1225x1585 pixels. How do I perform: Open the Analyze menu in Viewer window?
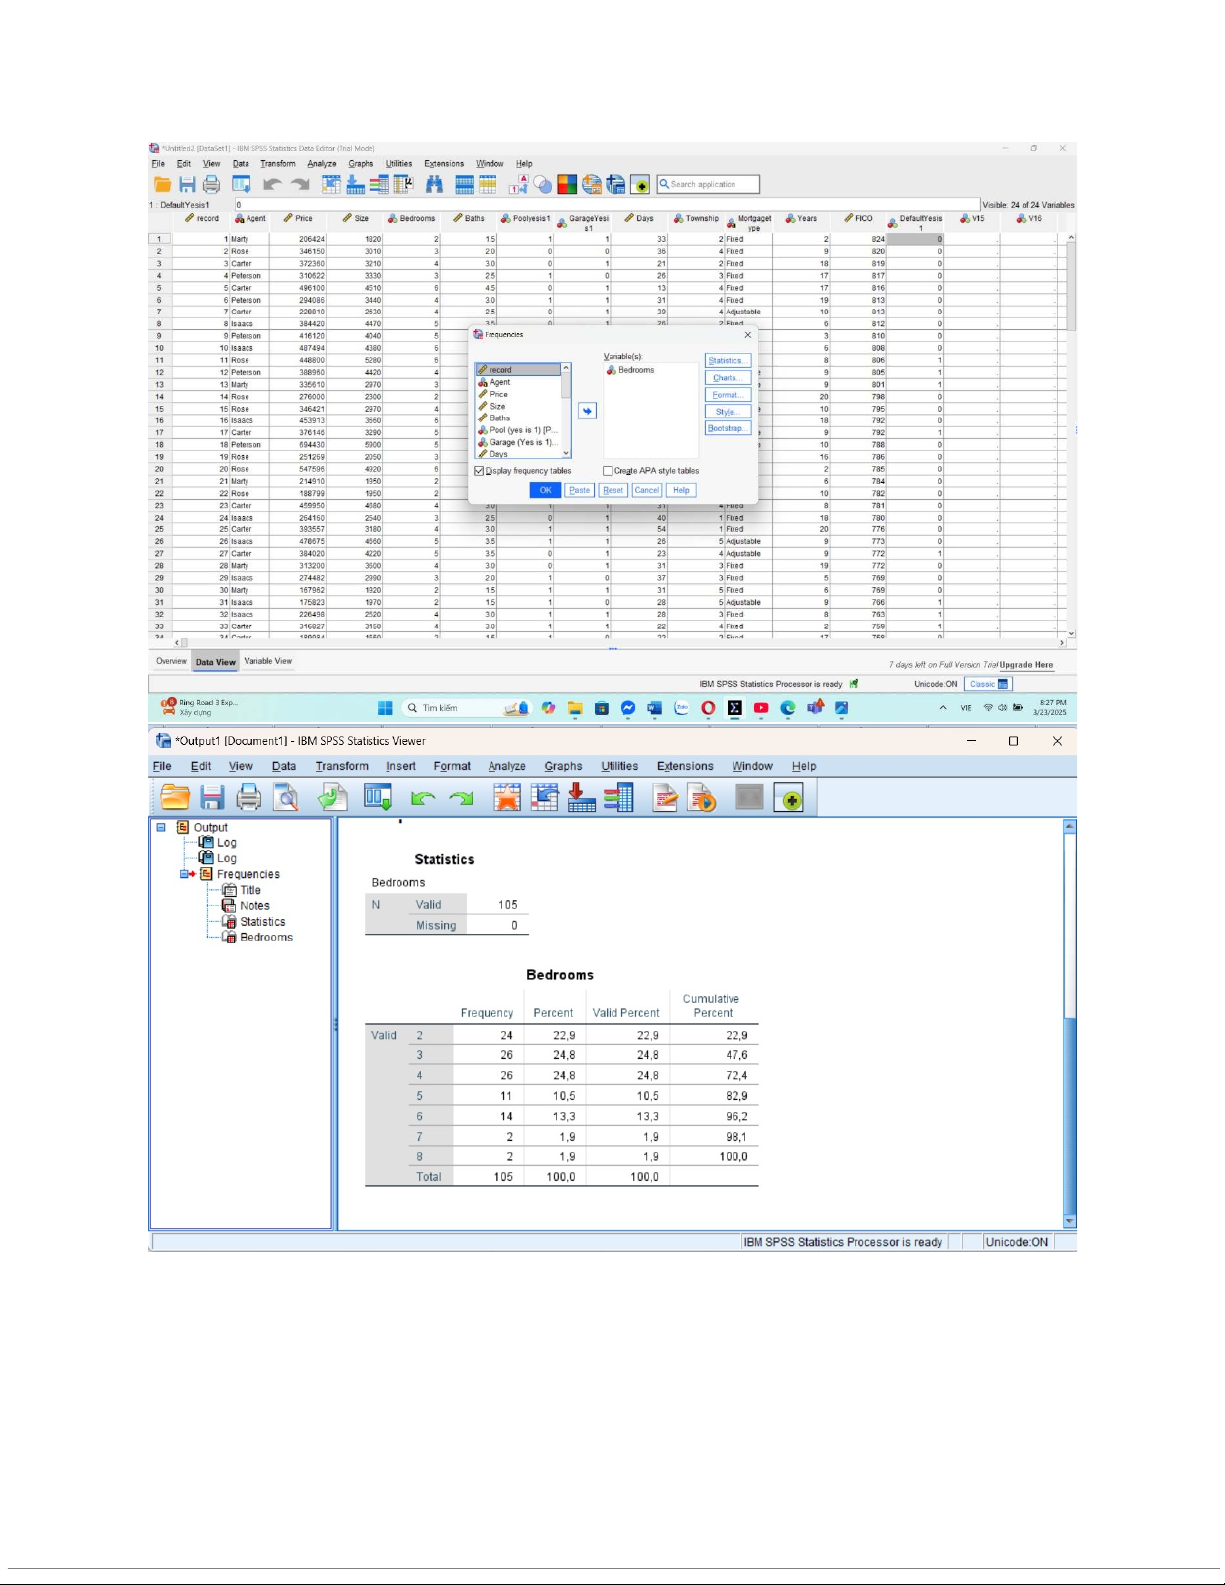[506, 766]
